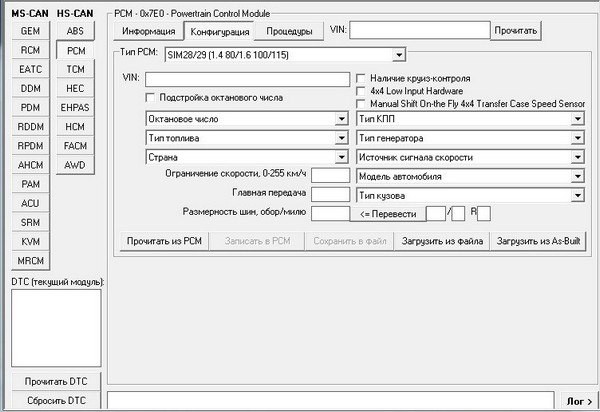600x412 pixels.
Task: Open the ABS module
Action: 75,31
